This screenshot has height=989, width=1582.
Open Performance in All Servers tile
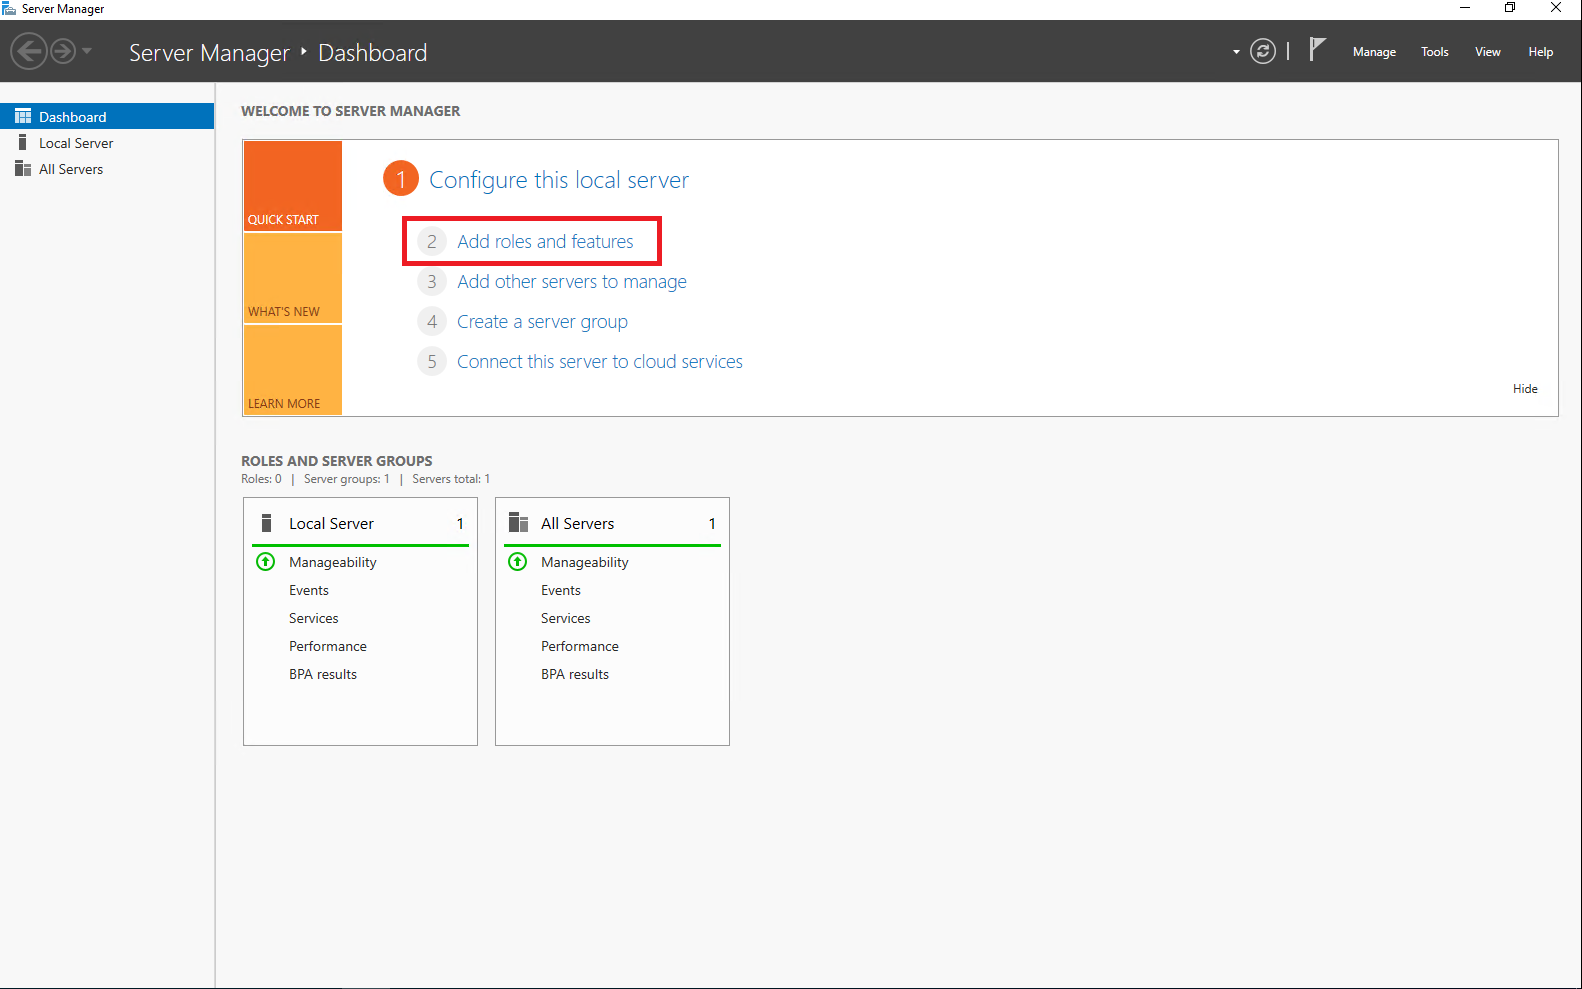(x=579, y=646)
